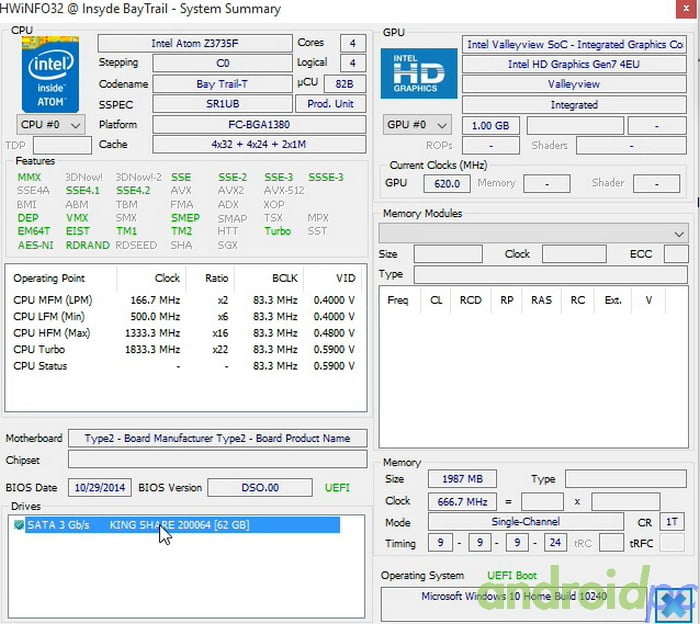The width and height of the screenshot is (700, 624).
Task: Click the Prod. Unit field
Action: tap(330, 104)
